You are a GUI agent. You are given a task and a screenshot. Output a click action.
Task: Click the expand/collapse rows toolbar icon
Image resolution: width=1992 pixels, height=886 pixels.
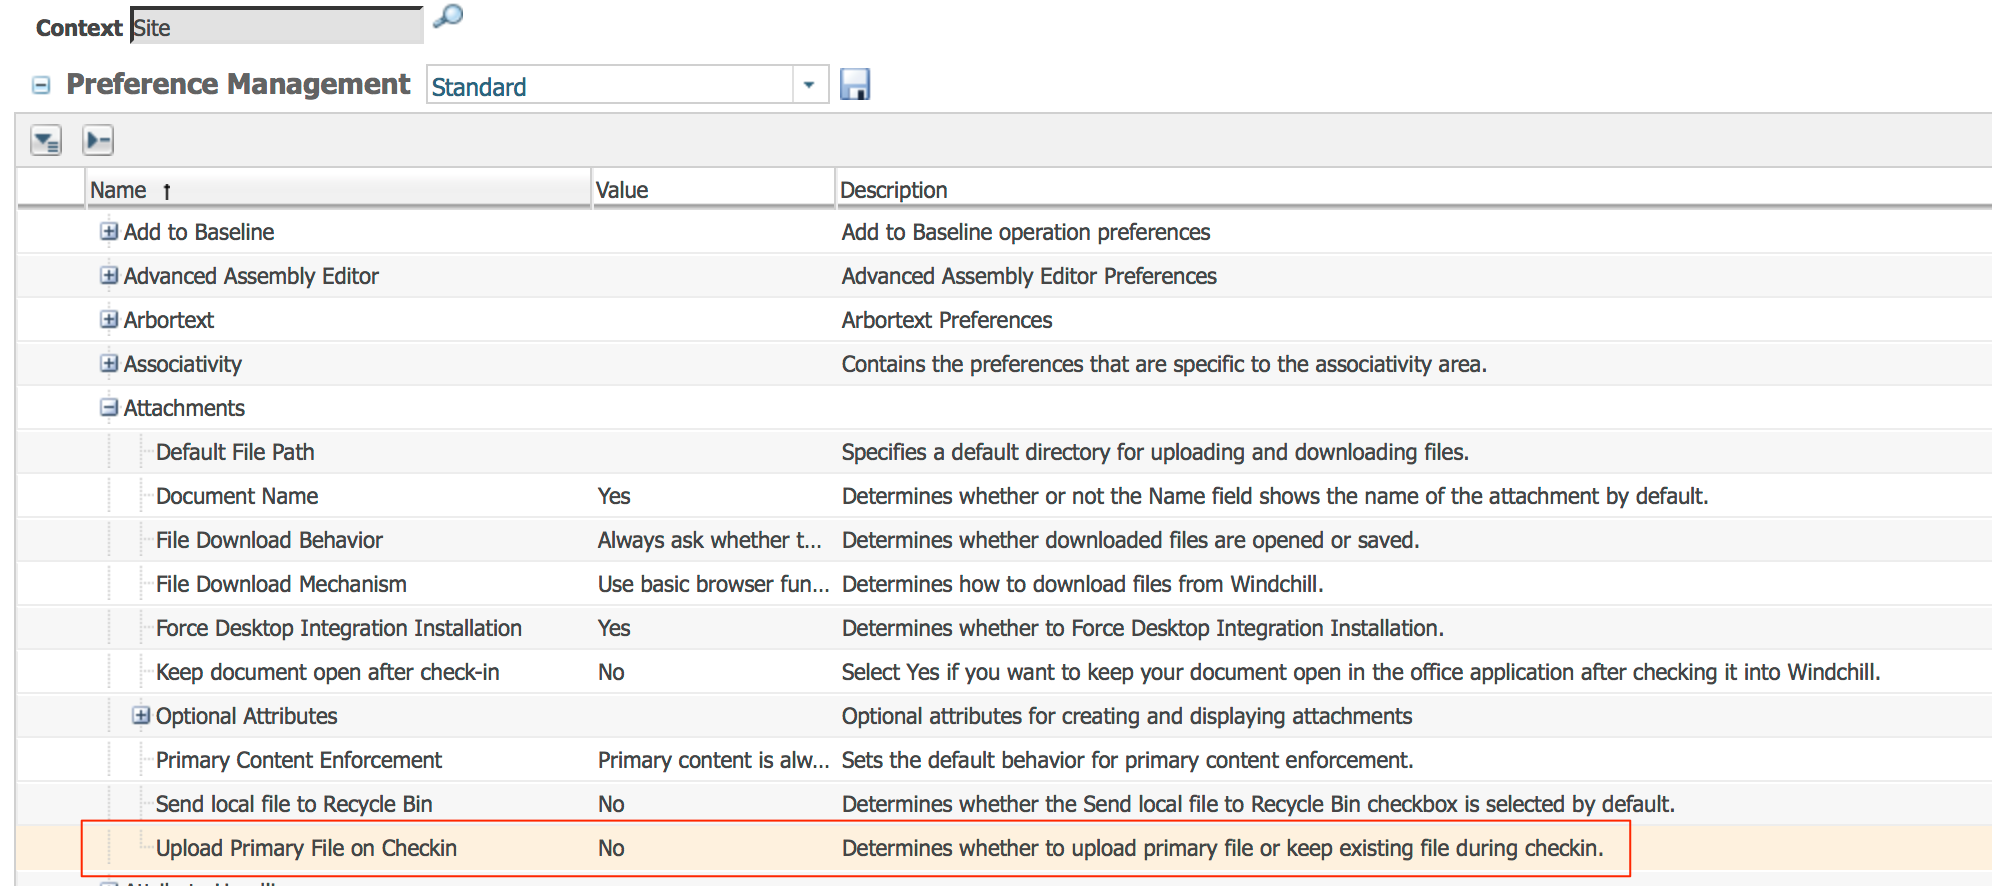click(x=98, y=141)
